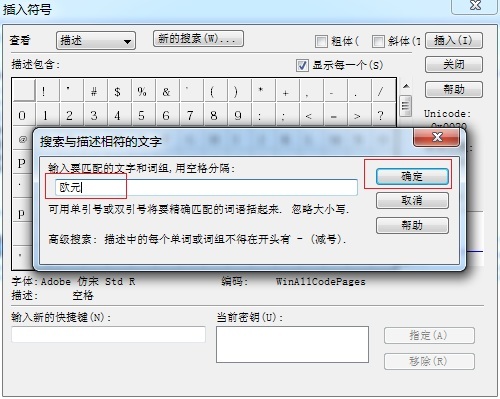
Task: Select the @ symbol cell
Action: (23, 139)
